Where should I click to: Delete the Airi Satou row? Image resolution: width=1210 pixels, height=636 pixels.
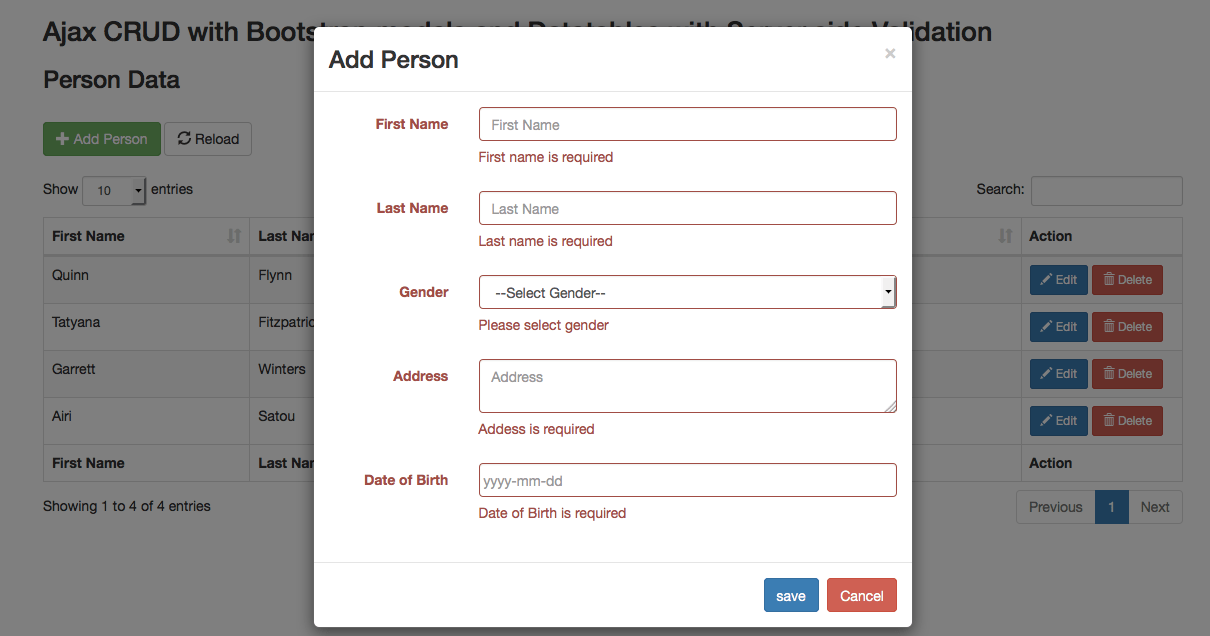tap(1127, 421)
